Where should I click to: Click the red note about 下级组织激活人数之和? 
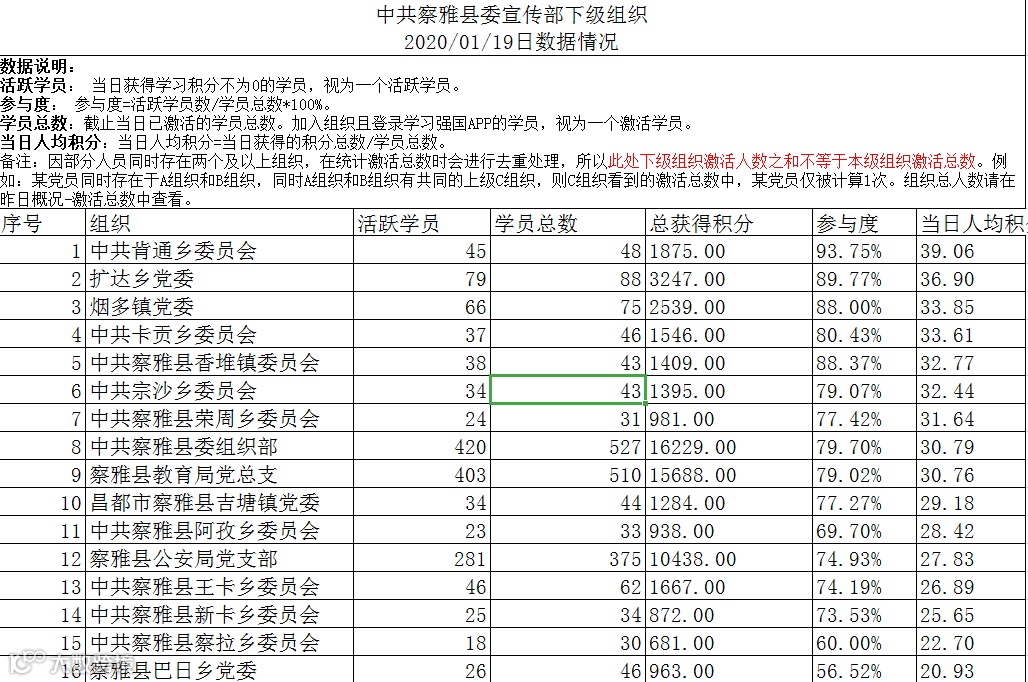pos(792,161)
